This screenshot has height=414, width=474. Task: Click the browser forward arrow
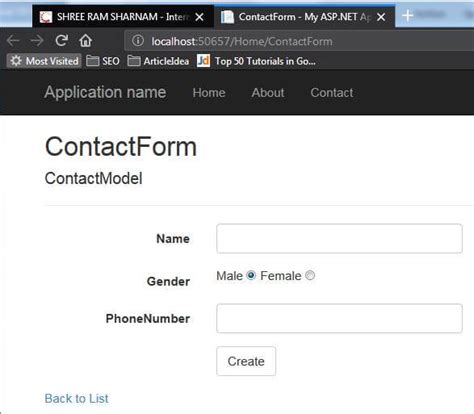(37, 41)
